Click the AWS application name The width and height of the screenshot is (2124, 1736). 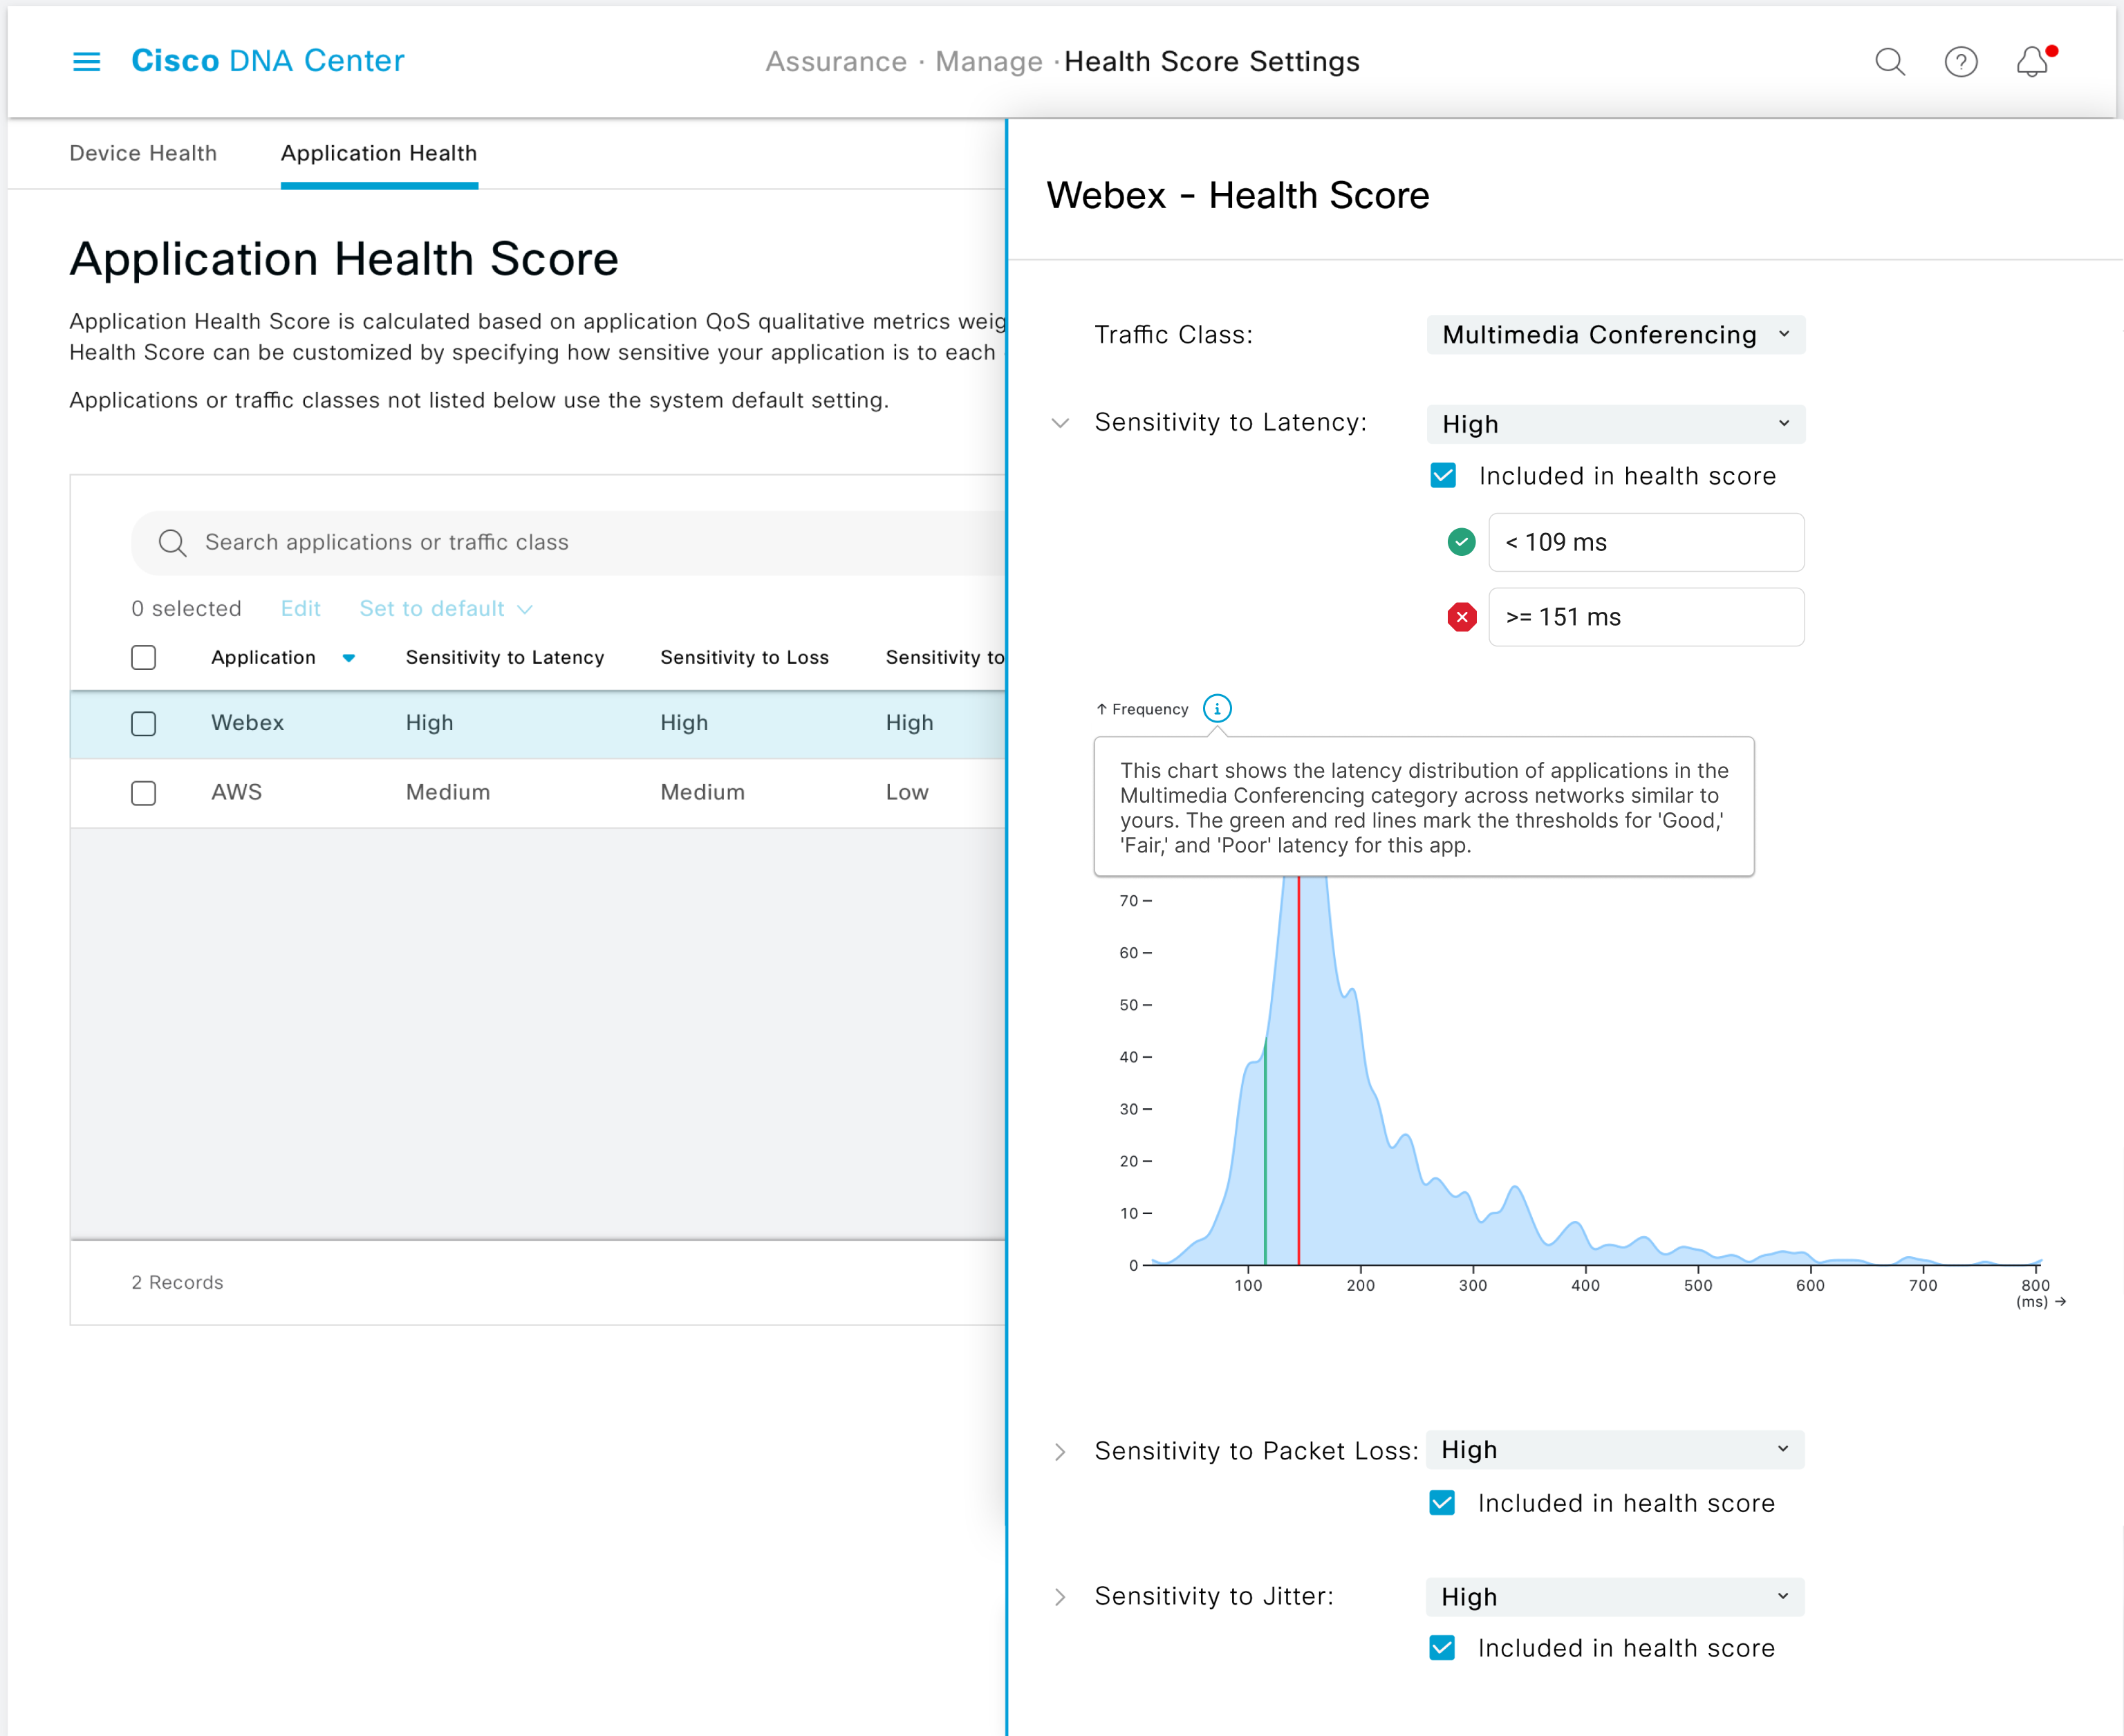click(x=236, y=792)
